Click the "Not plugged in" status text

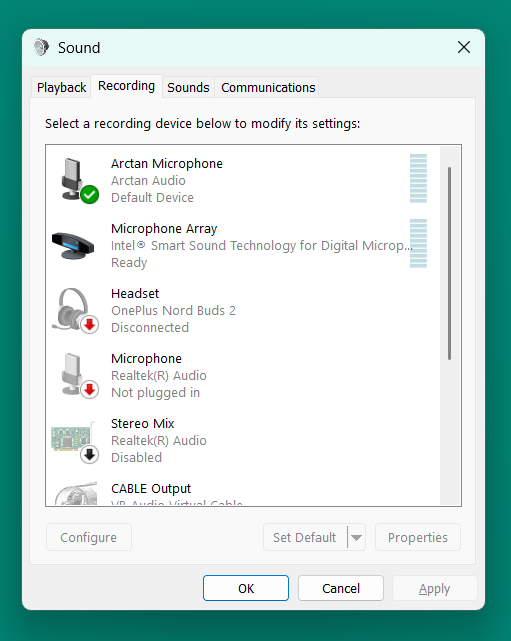pos(155,392)
